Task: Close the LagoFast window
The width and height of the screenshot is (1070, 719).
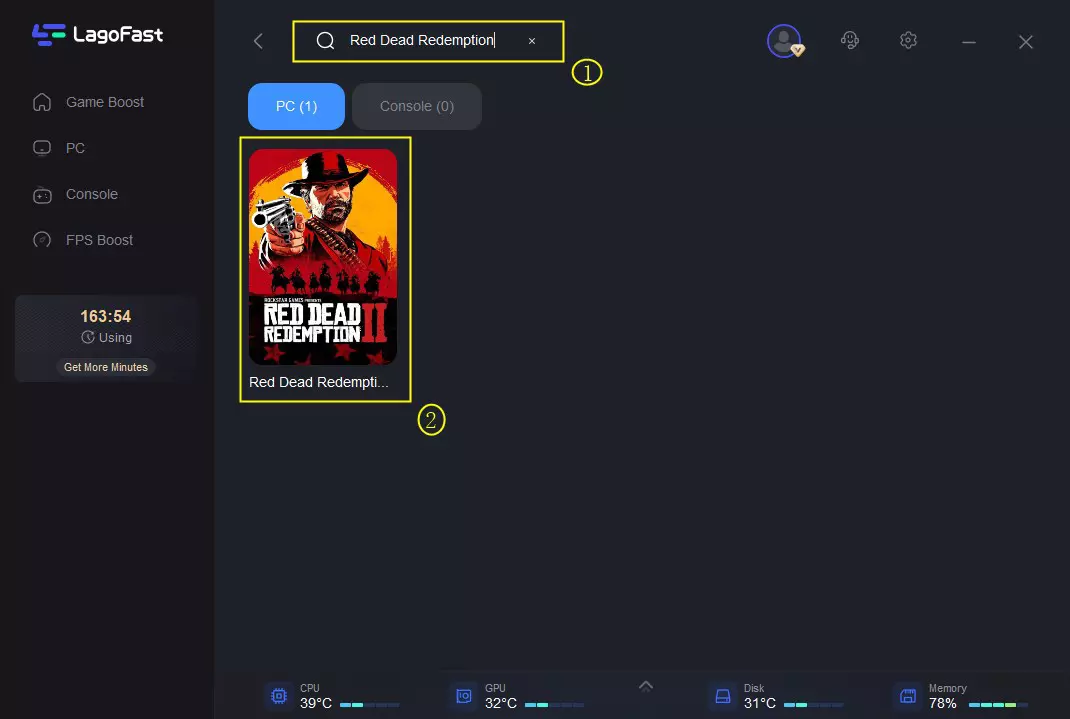Action: pyautogui.click(x=1026, y=42)
